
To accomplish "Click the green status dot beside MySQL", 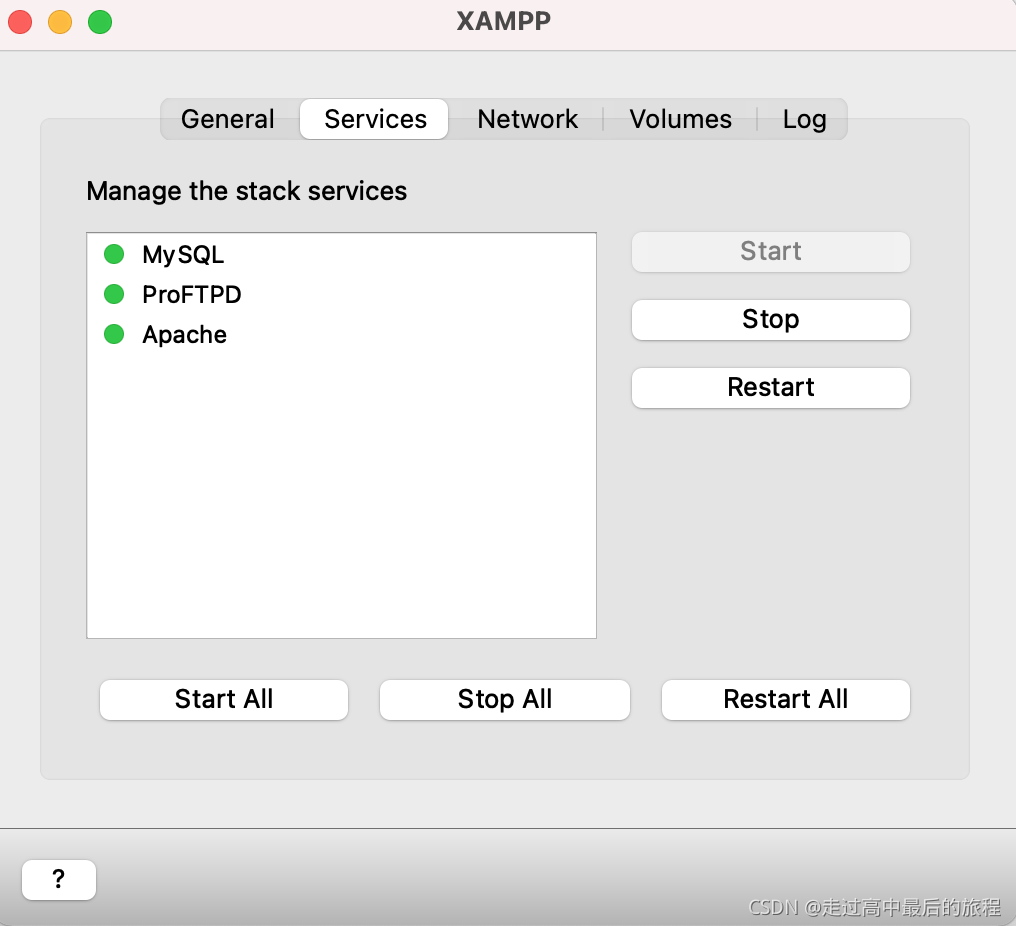I will [114, 254].
